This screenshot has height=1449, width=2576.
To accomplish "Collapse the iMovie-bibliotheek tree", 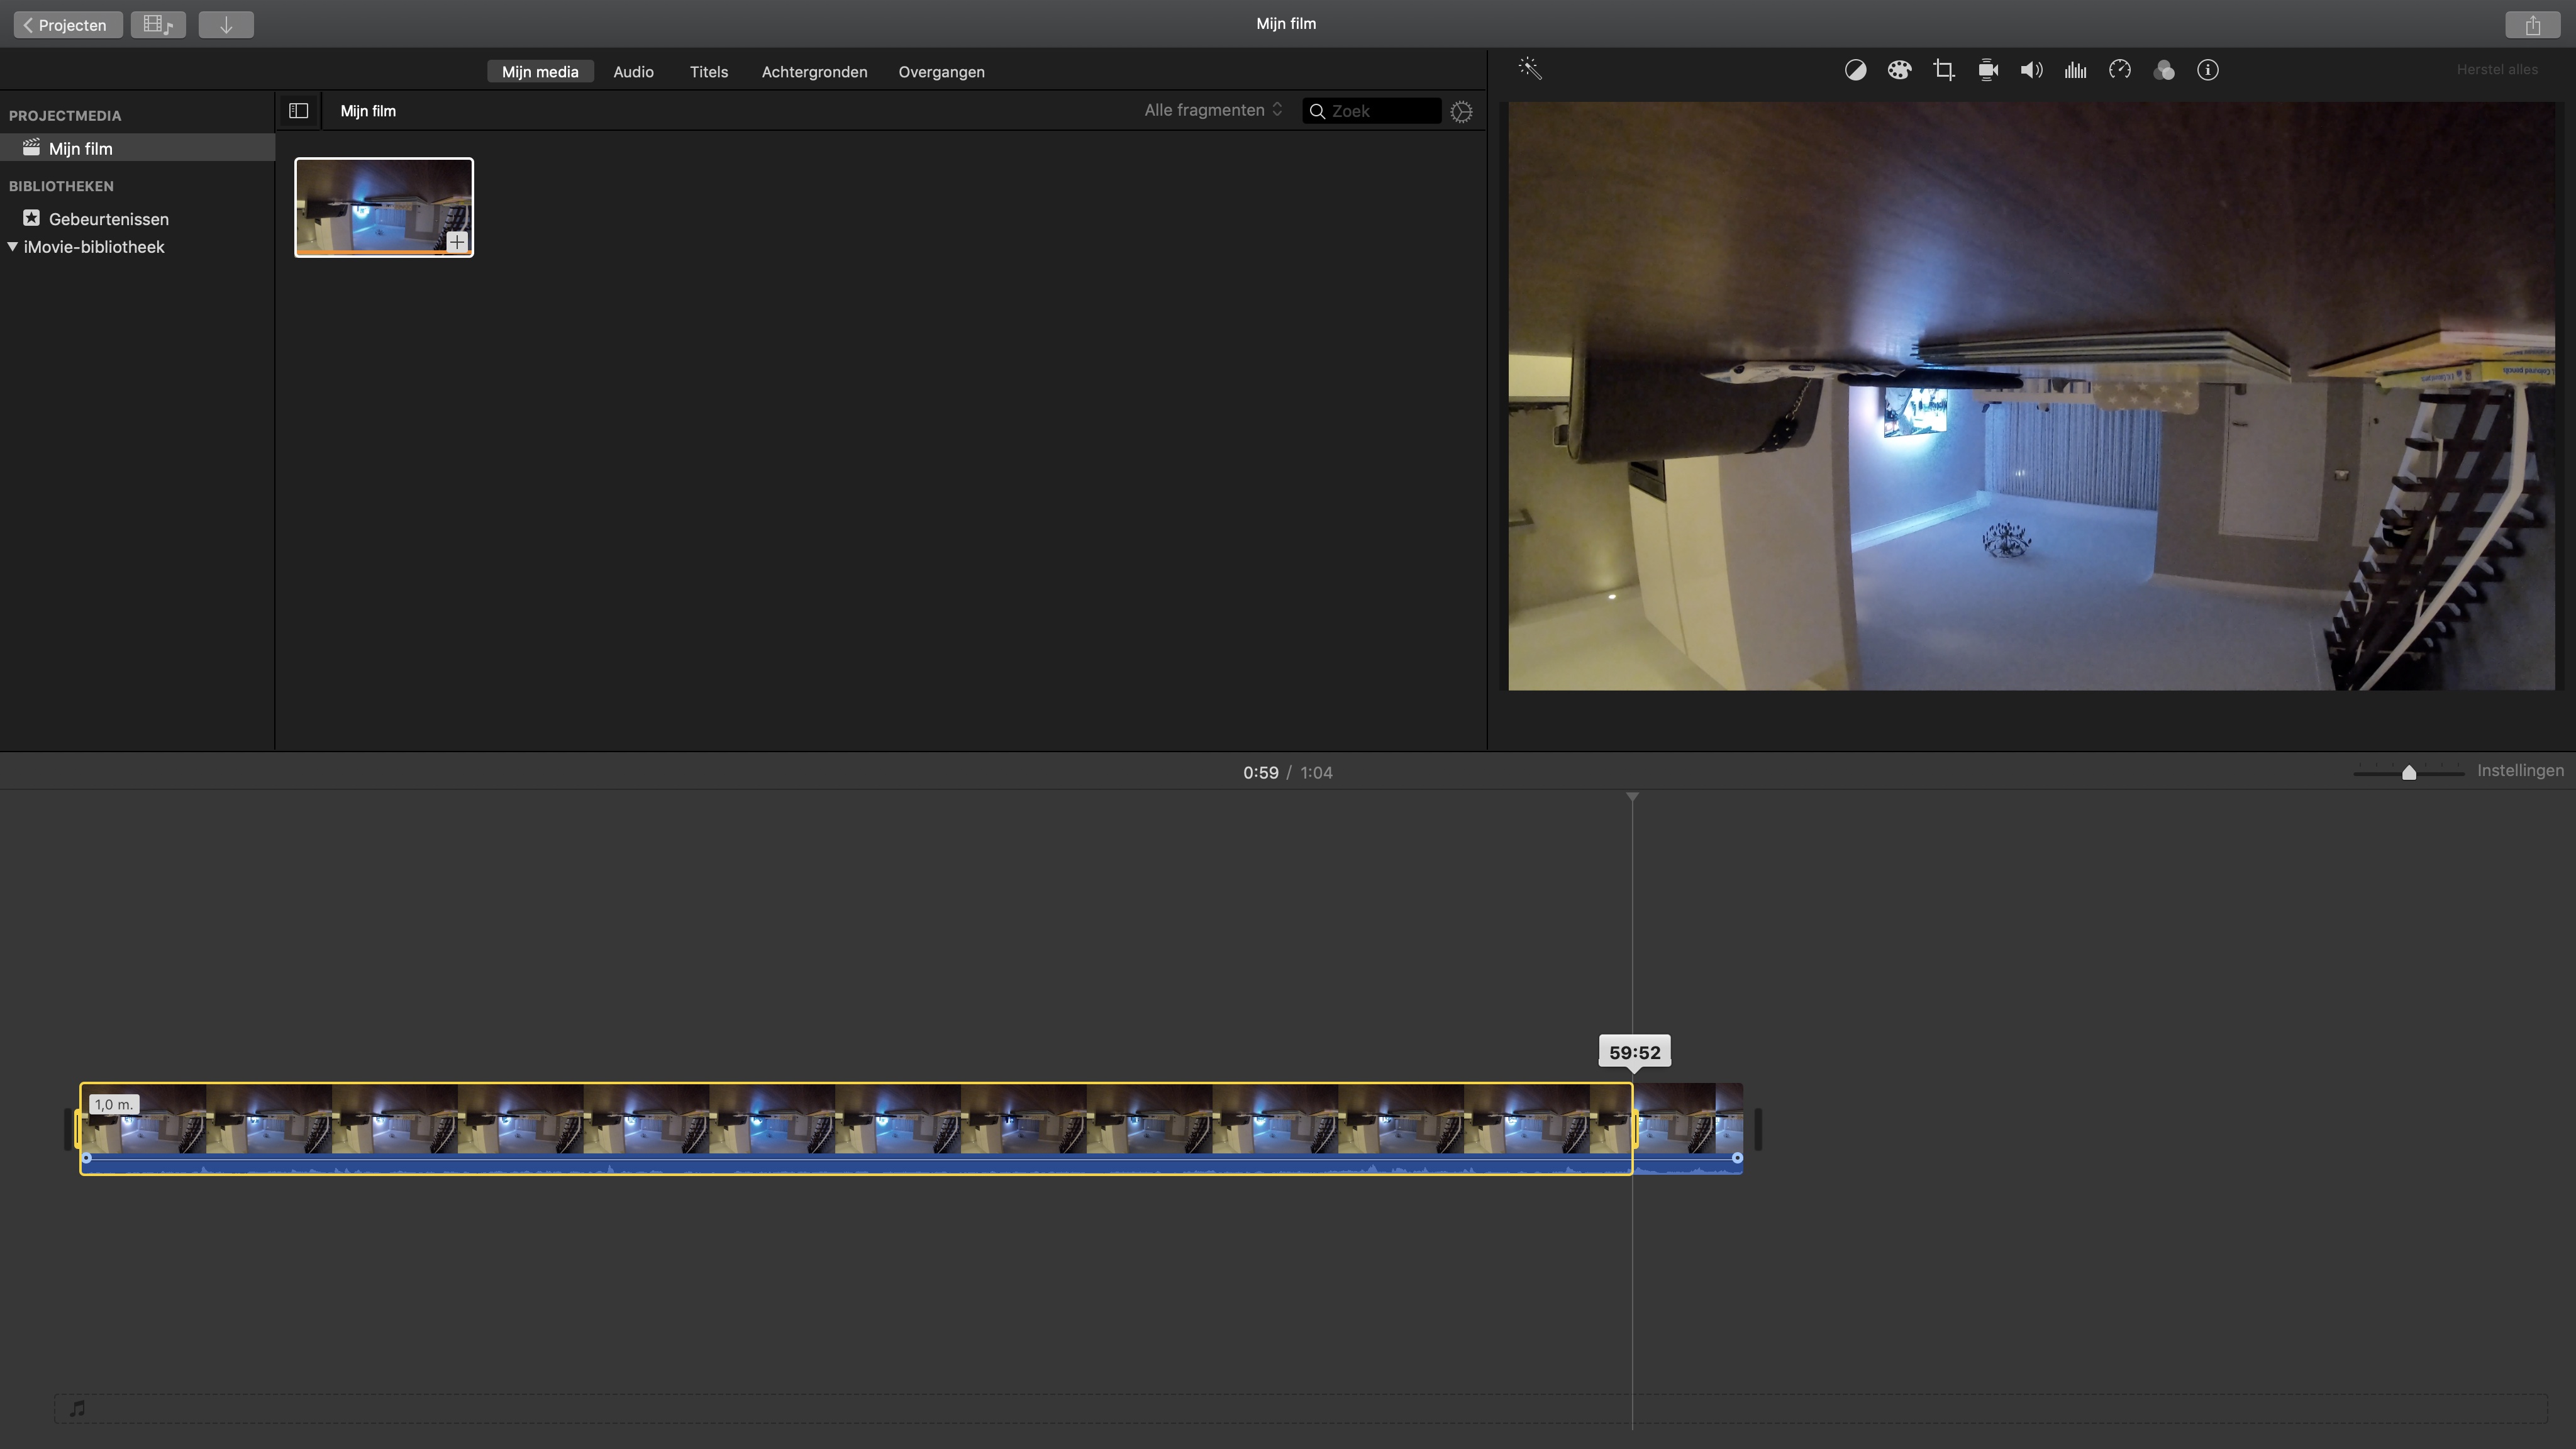I will [x=13, y=247].
